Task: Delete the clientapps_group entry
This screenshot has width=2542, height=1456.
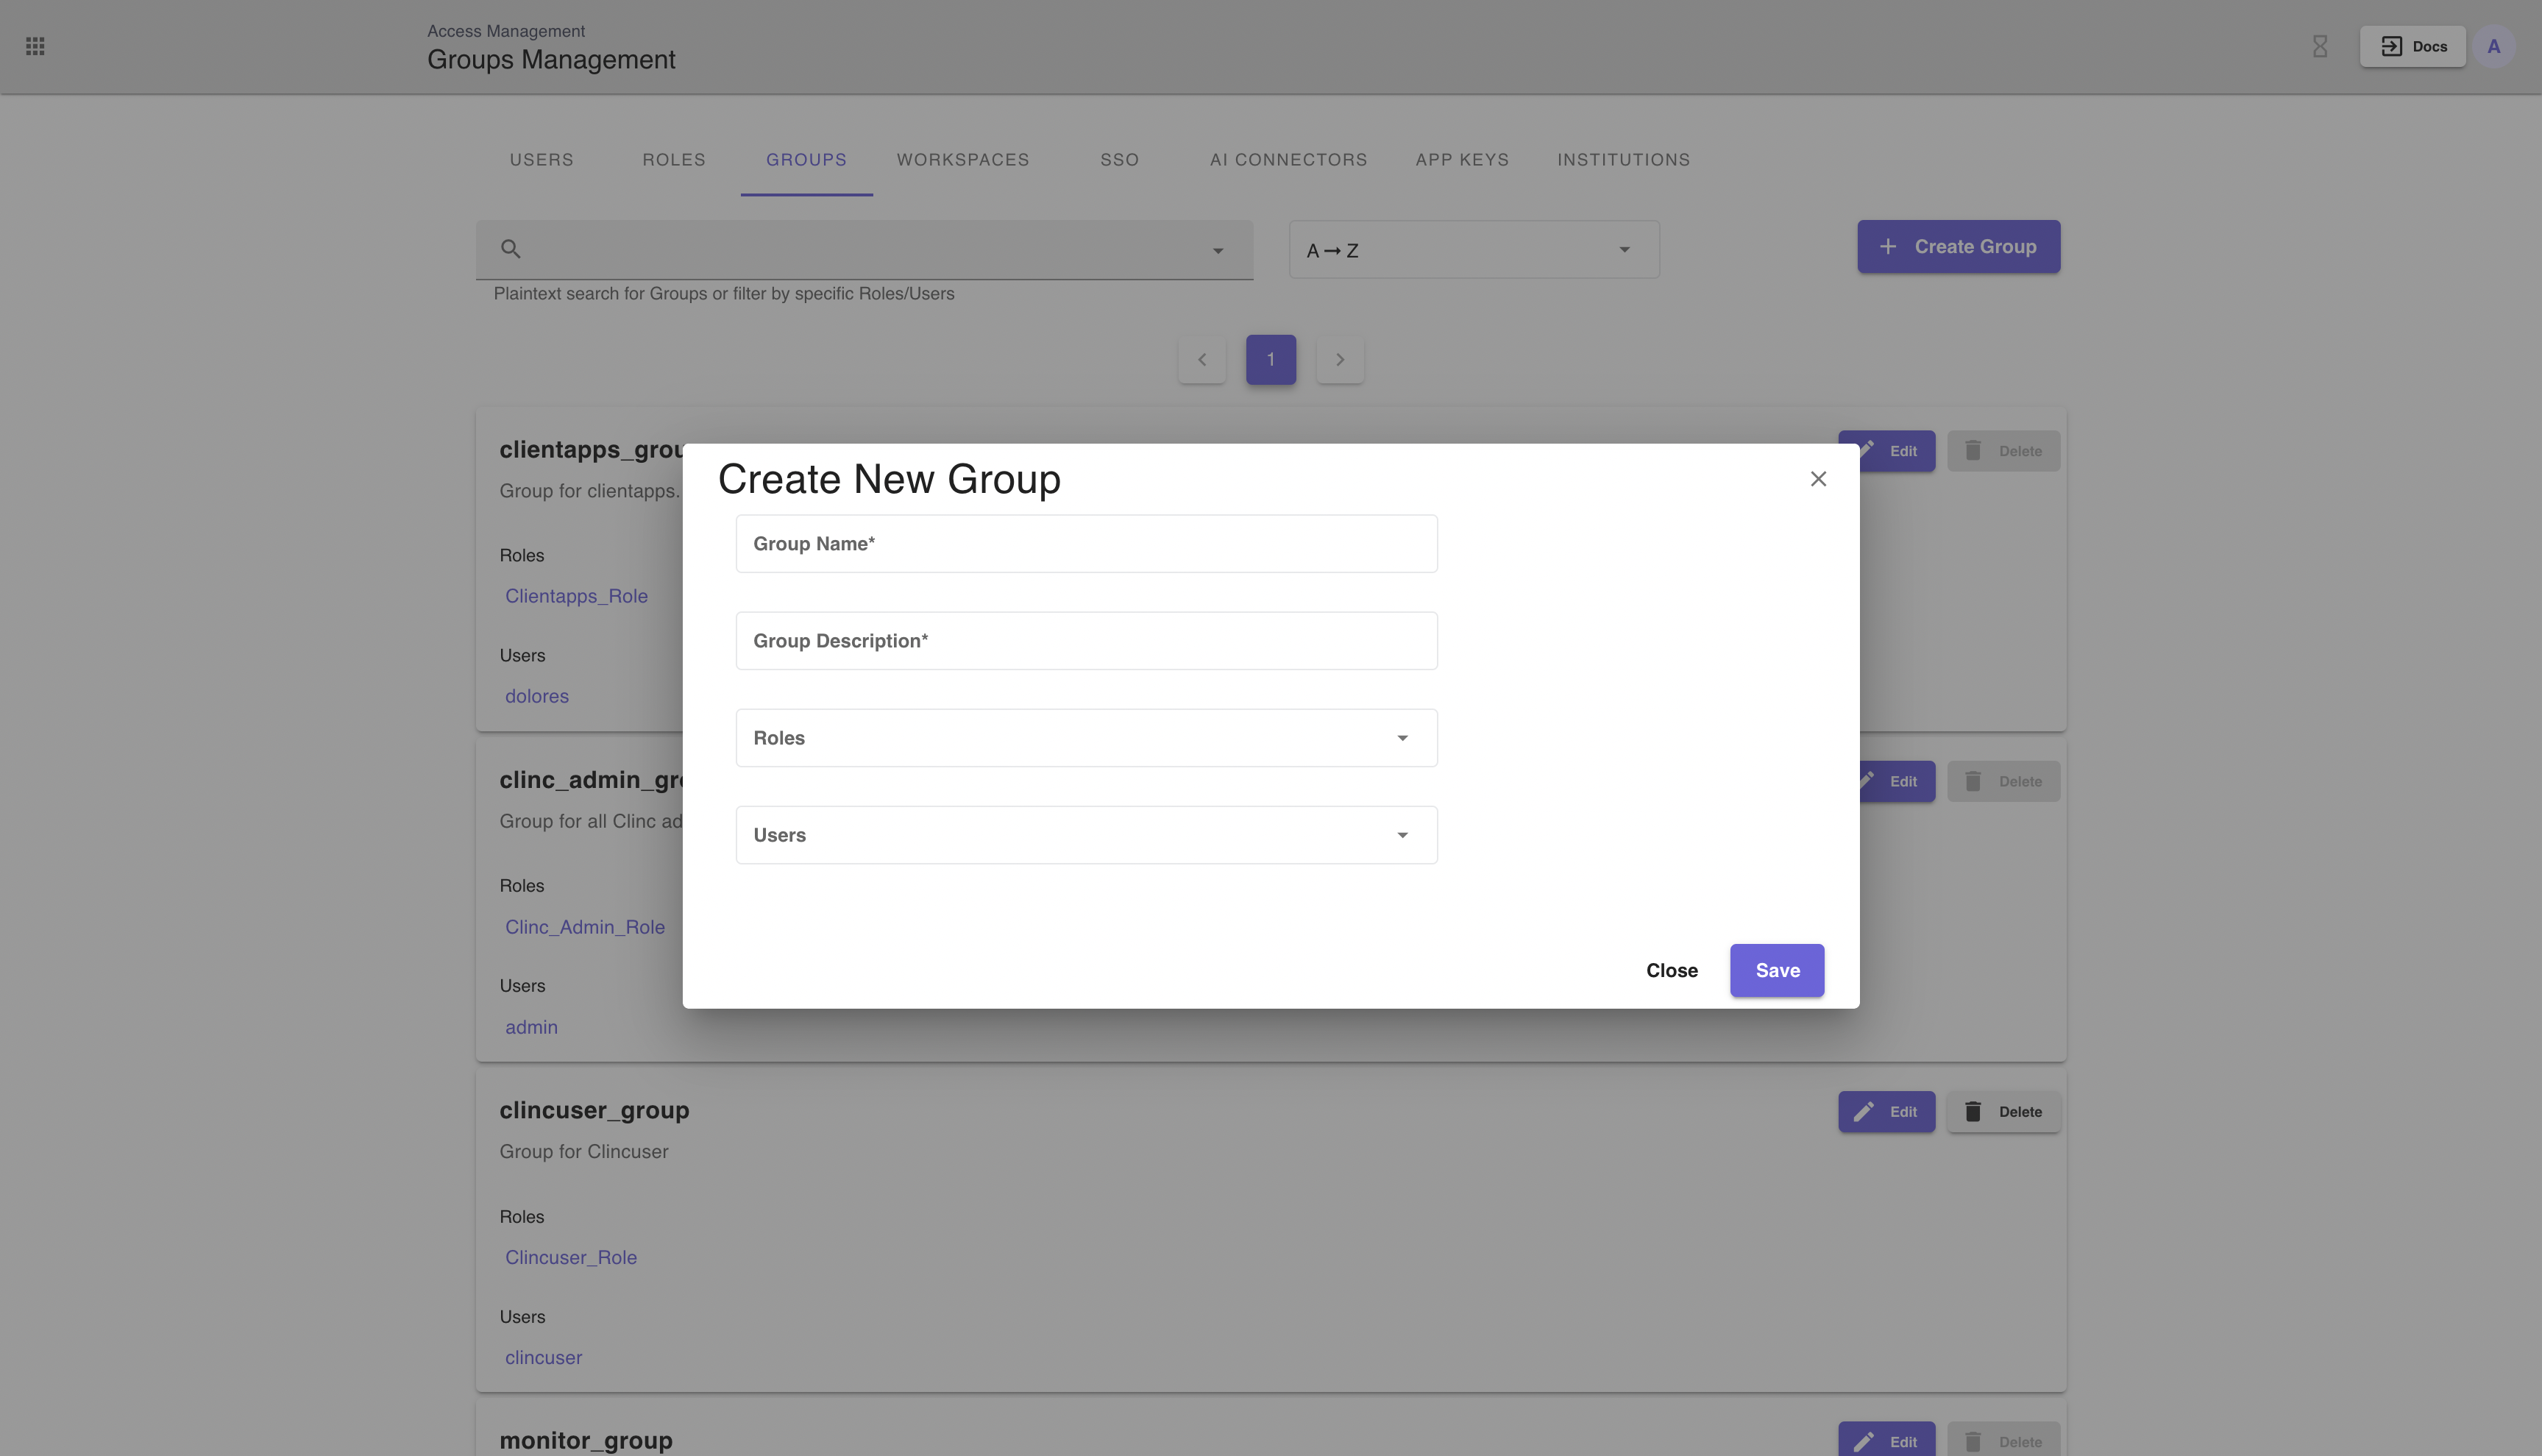Action: click(x=2004, y=451)
